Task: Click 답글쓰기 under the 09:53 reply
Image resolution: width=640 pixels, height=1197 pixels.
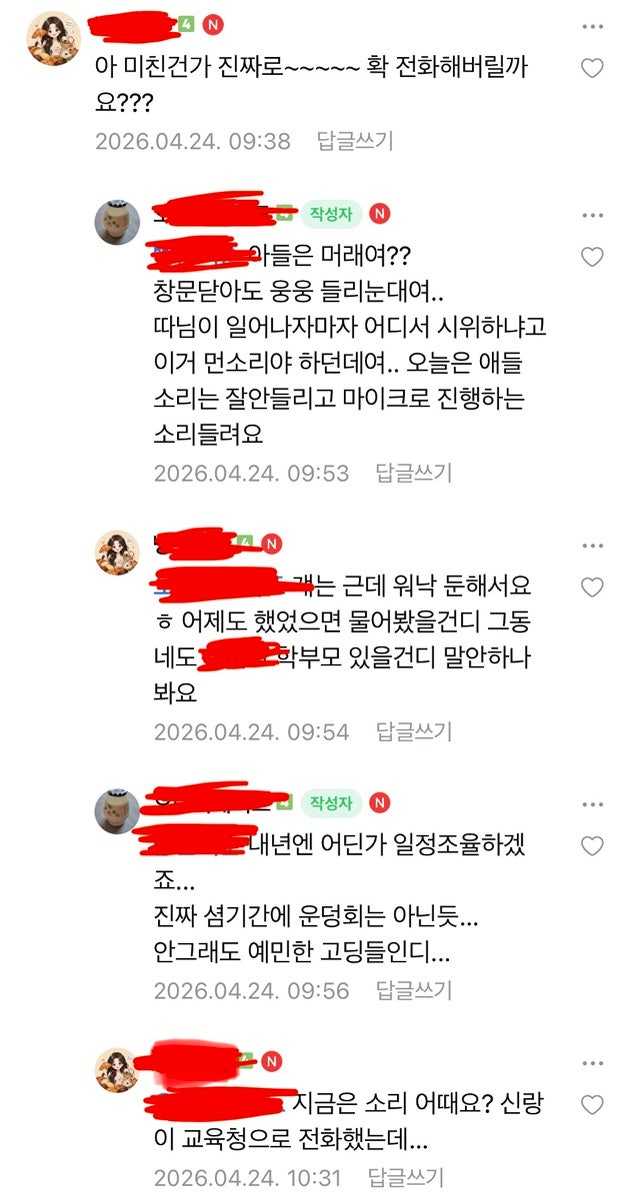Action: 414,473
